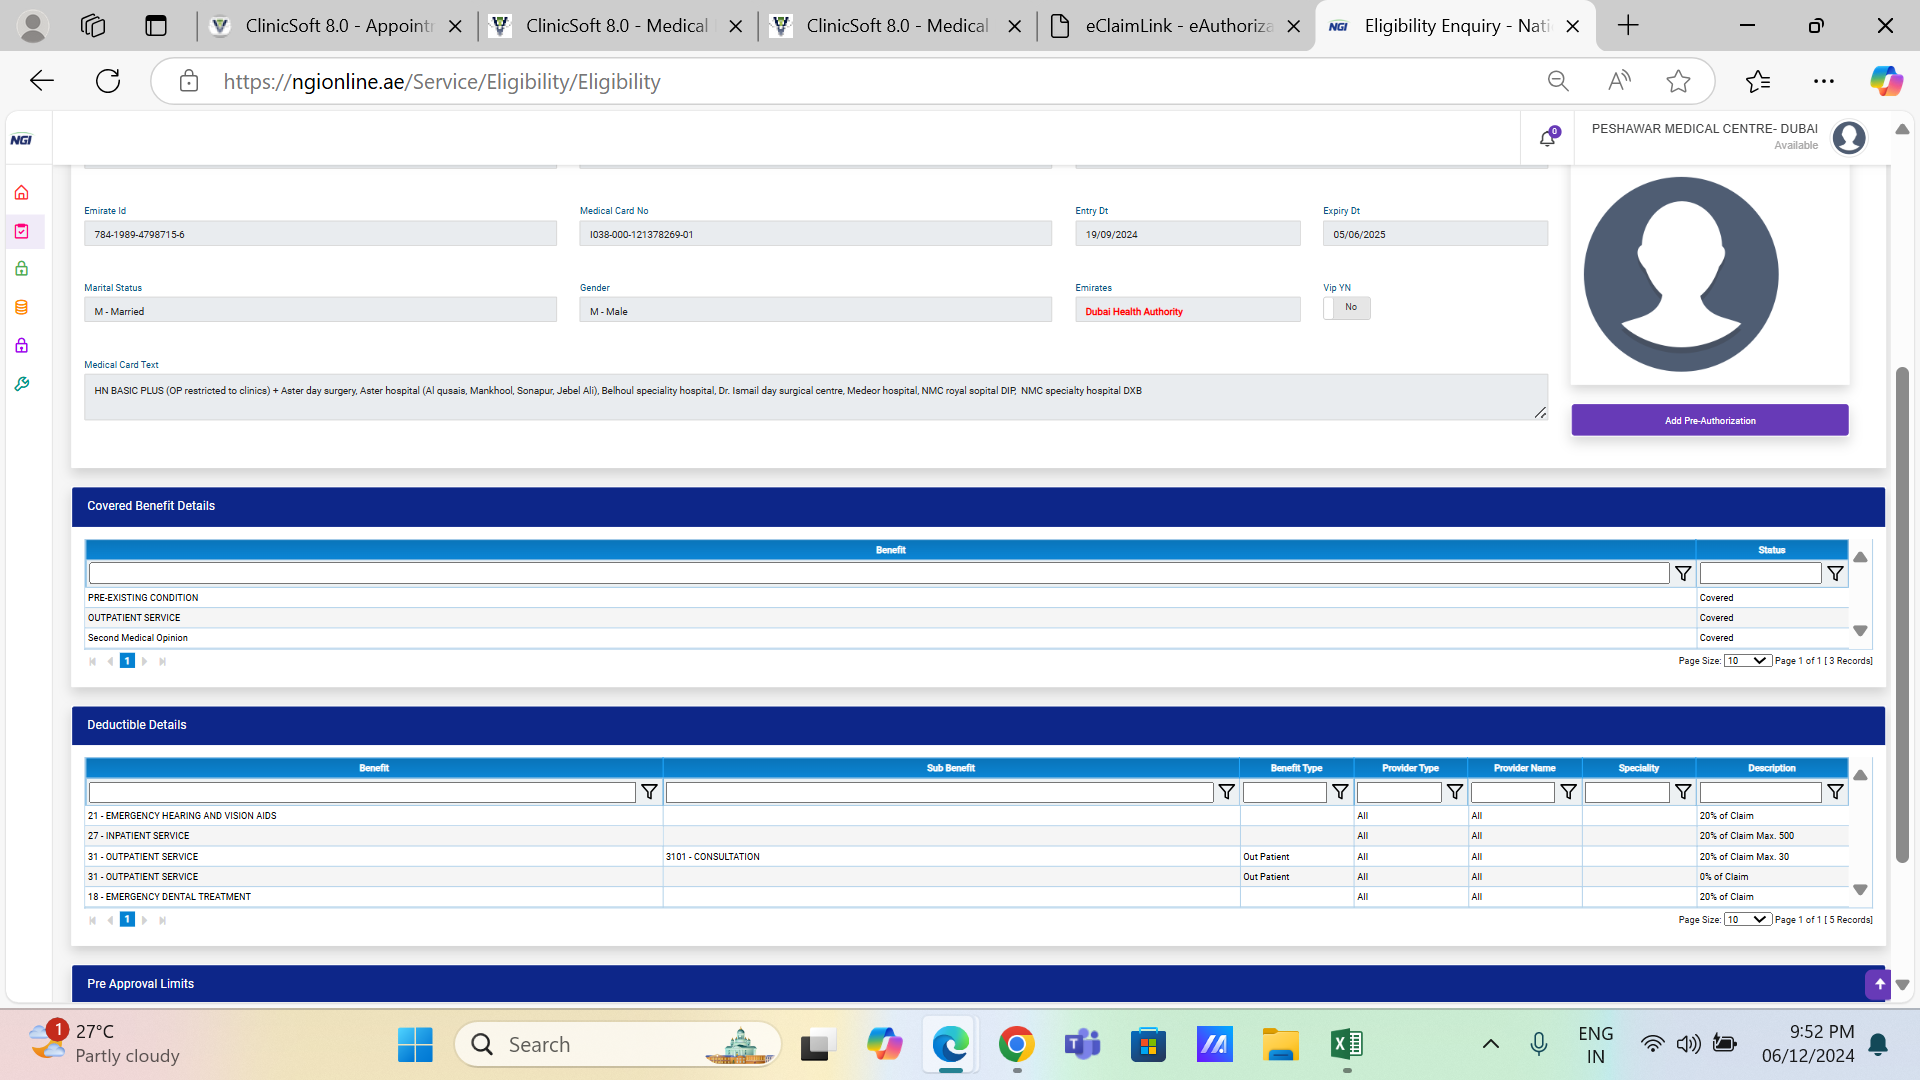
Task: Open Page Size dropdown in Covered Benefit Details
Action: pos(1747,661)
